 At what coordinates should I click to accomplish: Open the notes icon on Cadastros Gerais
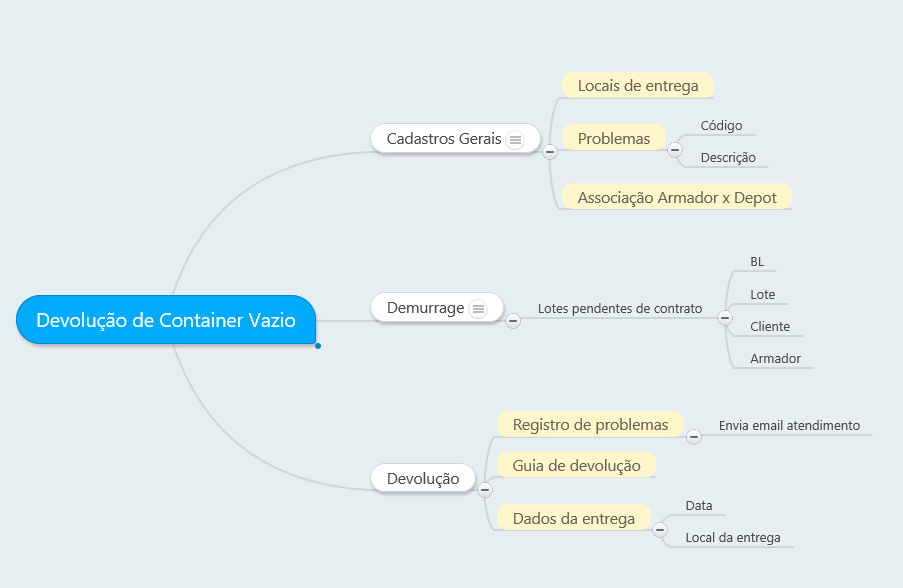pyautogui.click(x=515, y=140)
